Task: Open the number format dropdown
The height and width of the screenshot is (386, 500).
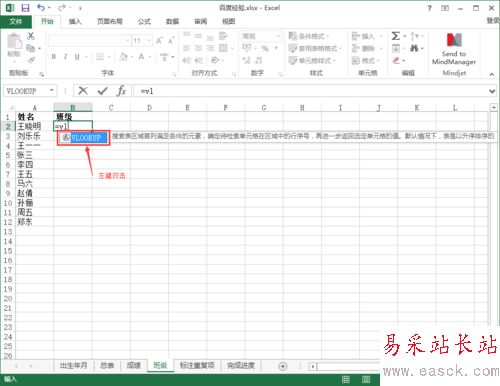Action: 278,36
